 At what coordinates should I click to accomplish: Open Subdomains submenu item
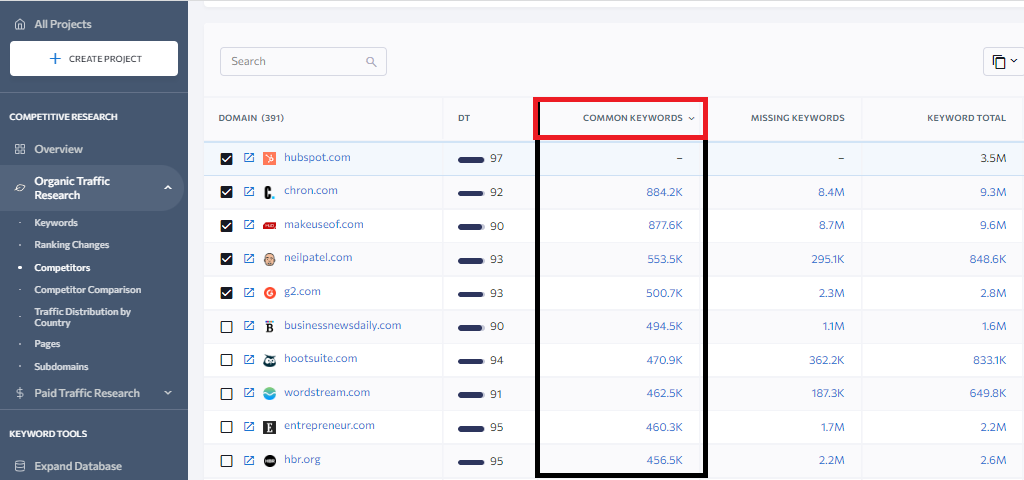[61, 366]
